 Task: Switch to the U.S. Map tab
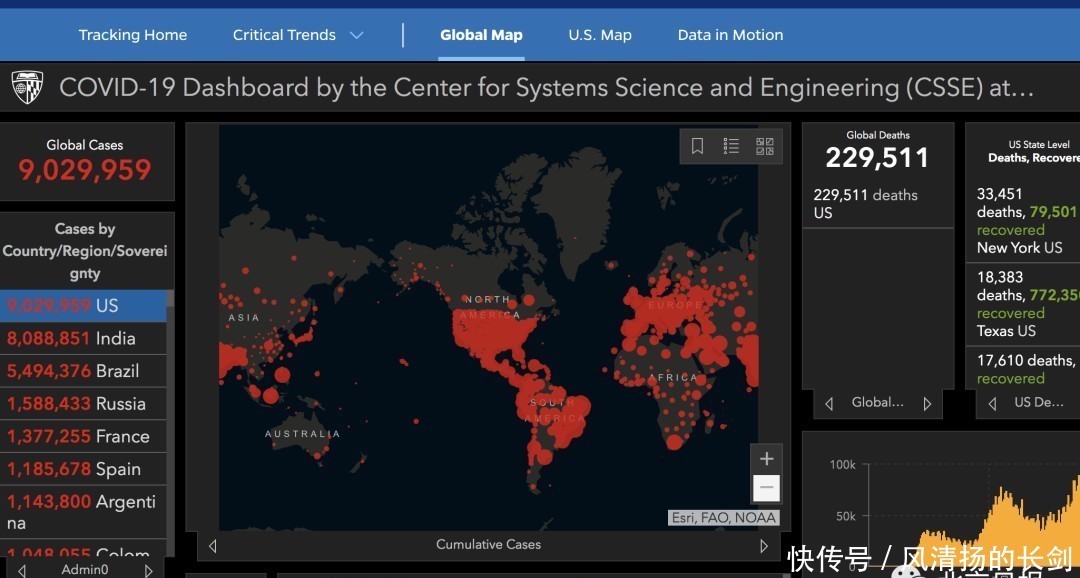tap(600, 35)
